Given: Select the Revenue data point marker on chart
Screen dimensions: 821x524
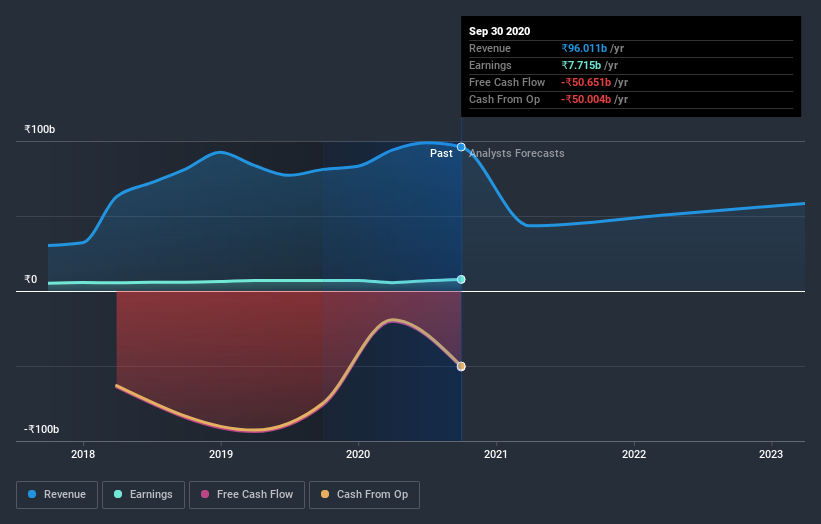Looking at the screenshot, I should click(x=461, y=147).
